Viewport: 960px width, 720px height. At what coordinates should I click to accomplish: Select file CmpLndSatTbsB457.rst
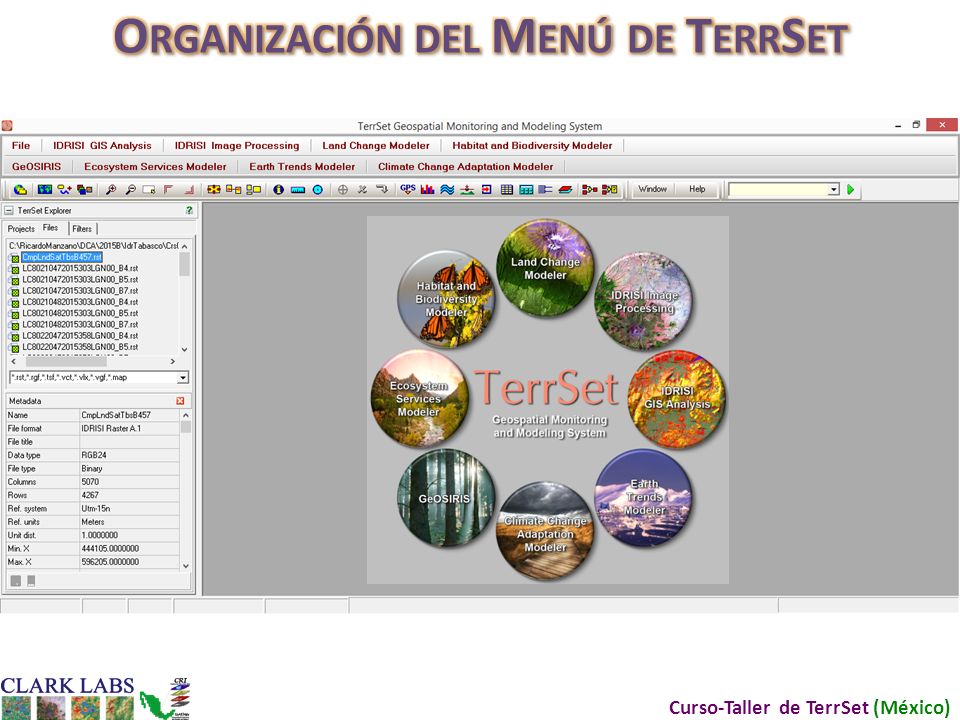pyautogui.click(x=62, y=257)
